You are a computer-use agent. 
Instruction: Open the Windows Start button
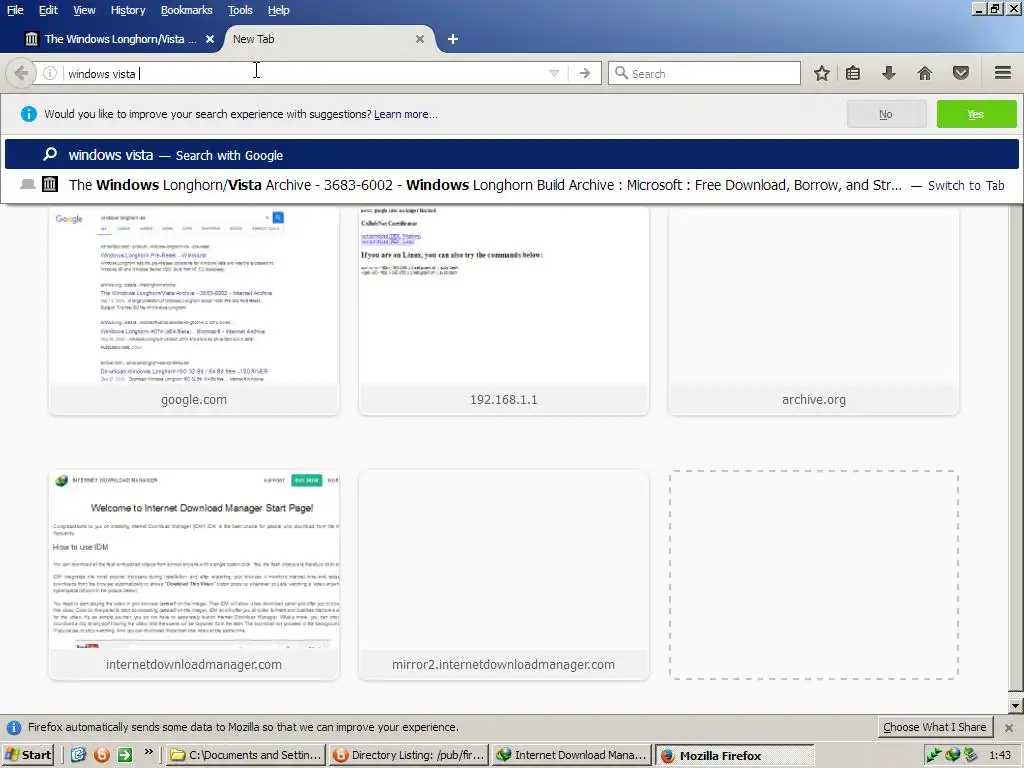tap(27, 755)
